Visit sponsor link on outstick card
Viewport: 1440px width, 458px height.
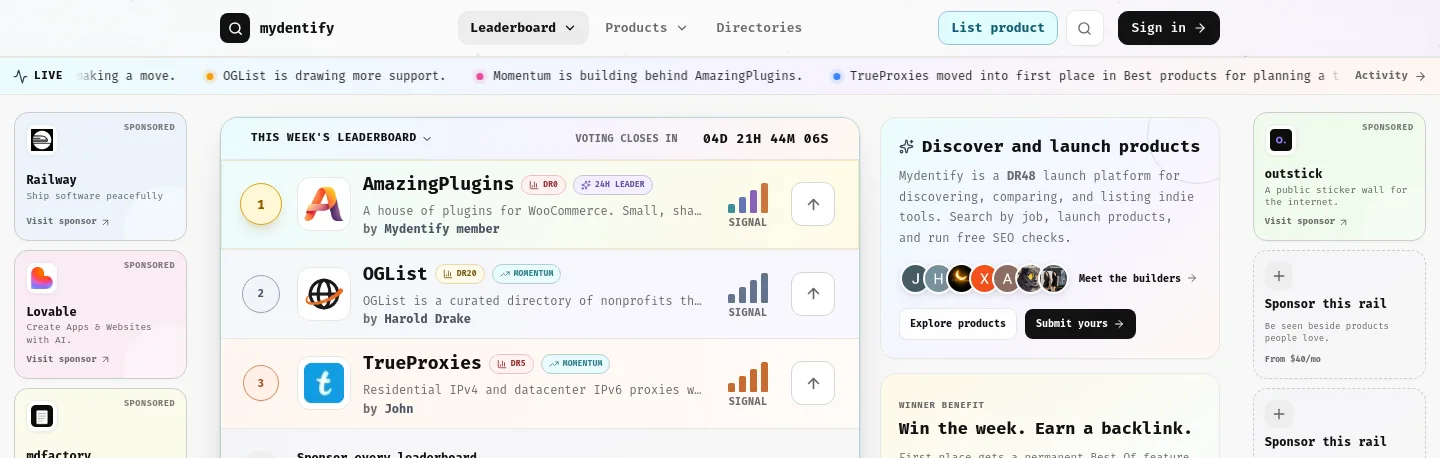(1306, 221)
